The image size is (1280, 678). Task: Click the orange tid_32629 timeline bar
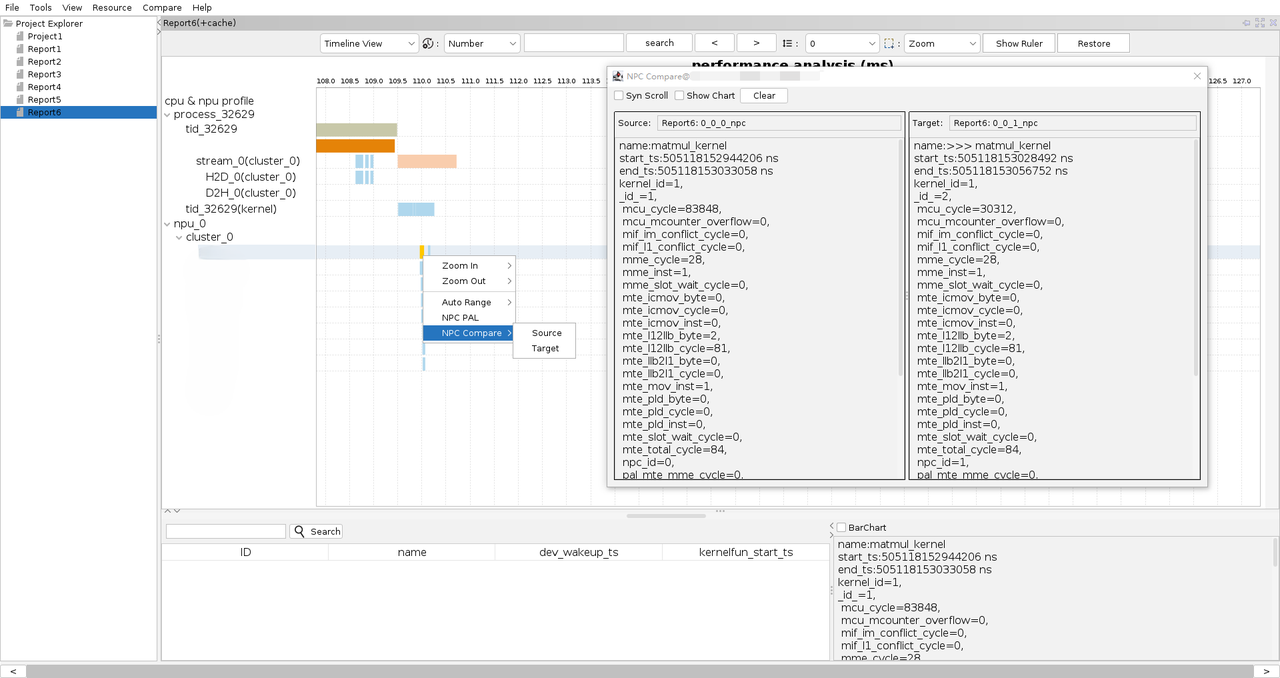pos(355,146)
